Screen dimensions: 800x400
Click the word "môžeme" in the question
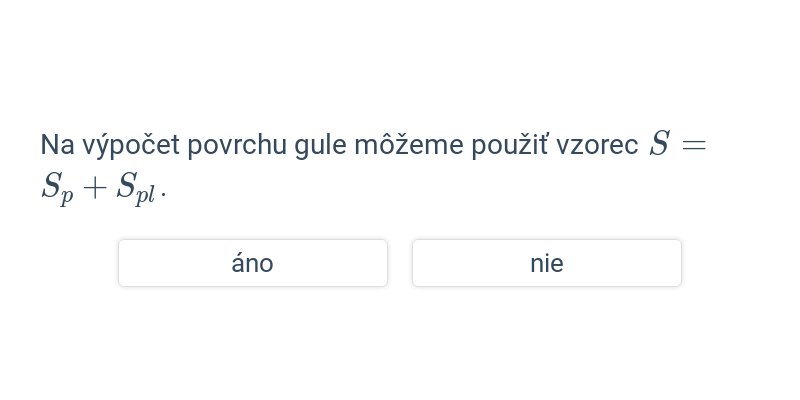coord(409,144)
